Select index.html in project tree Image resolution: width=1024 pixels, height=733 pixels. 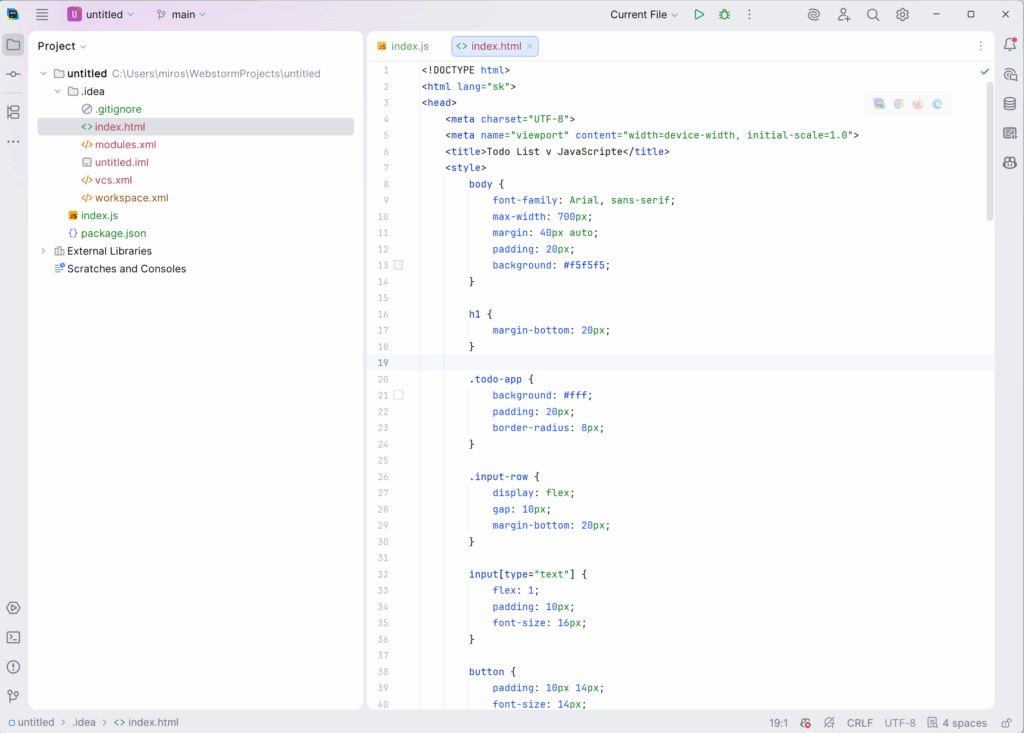point(196,127)
